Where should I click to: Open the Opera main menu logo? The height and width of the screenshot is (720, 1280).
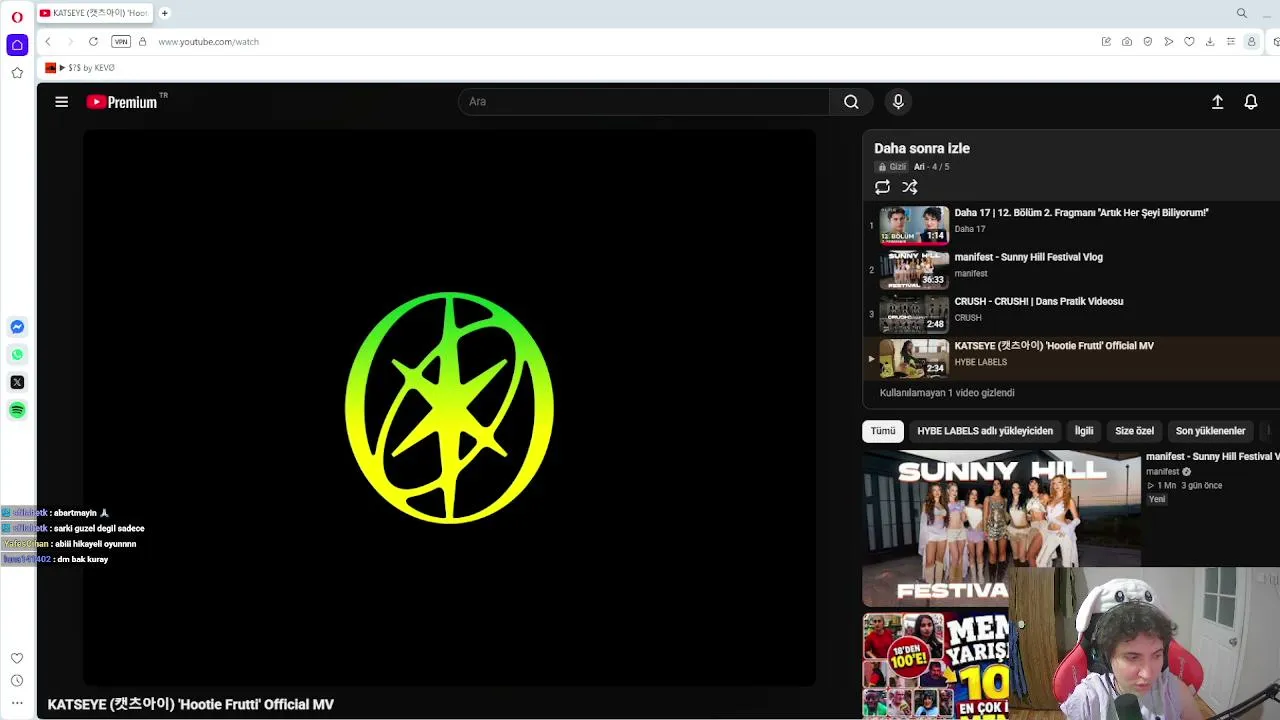tap(17, 17)
